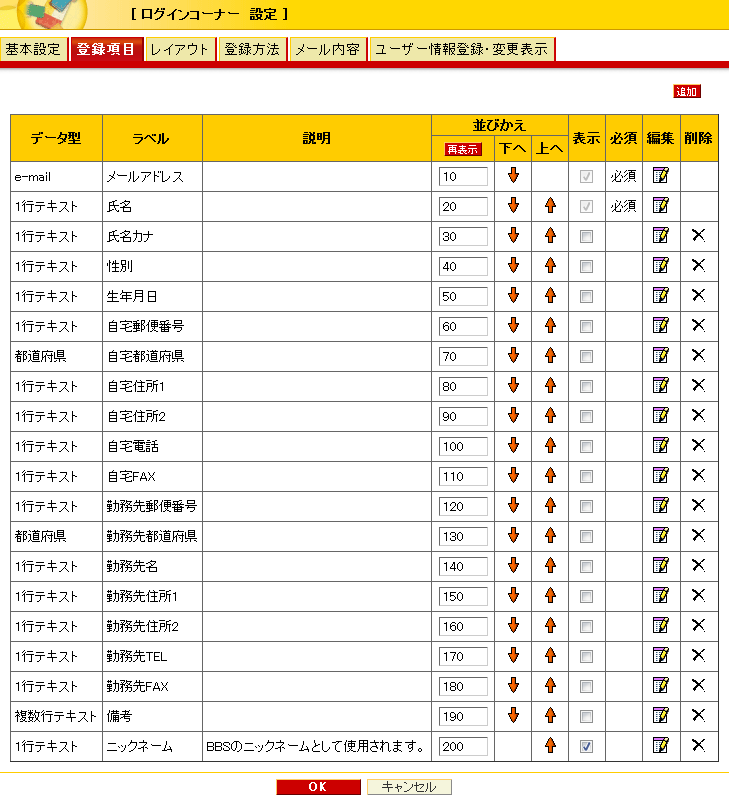Image resolution: width=729 pixels, height=801 pixels.
Task: Move 生年月日 row down
Action: (x=513, y=295)
